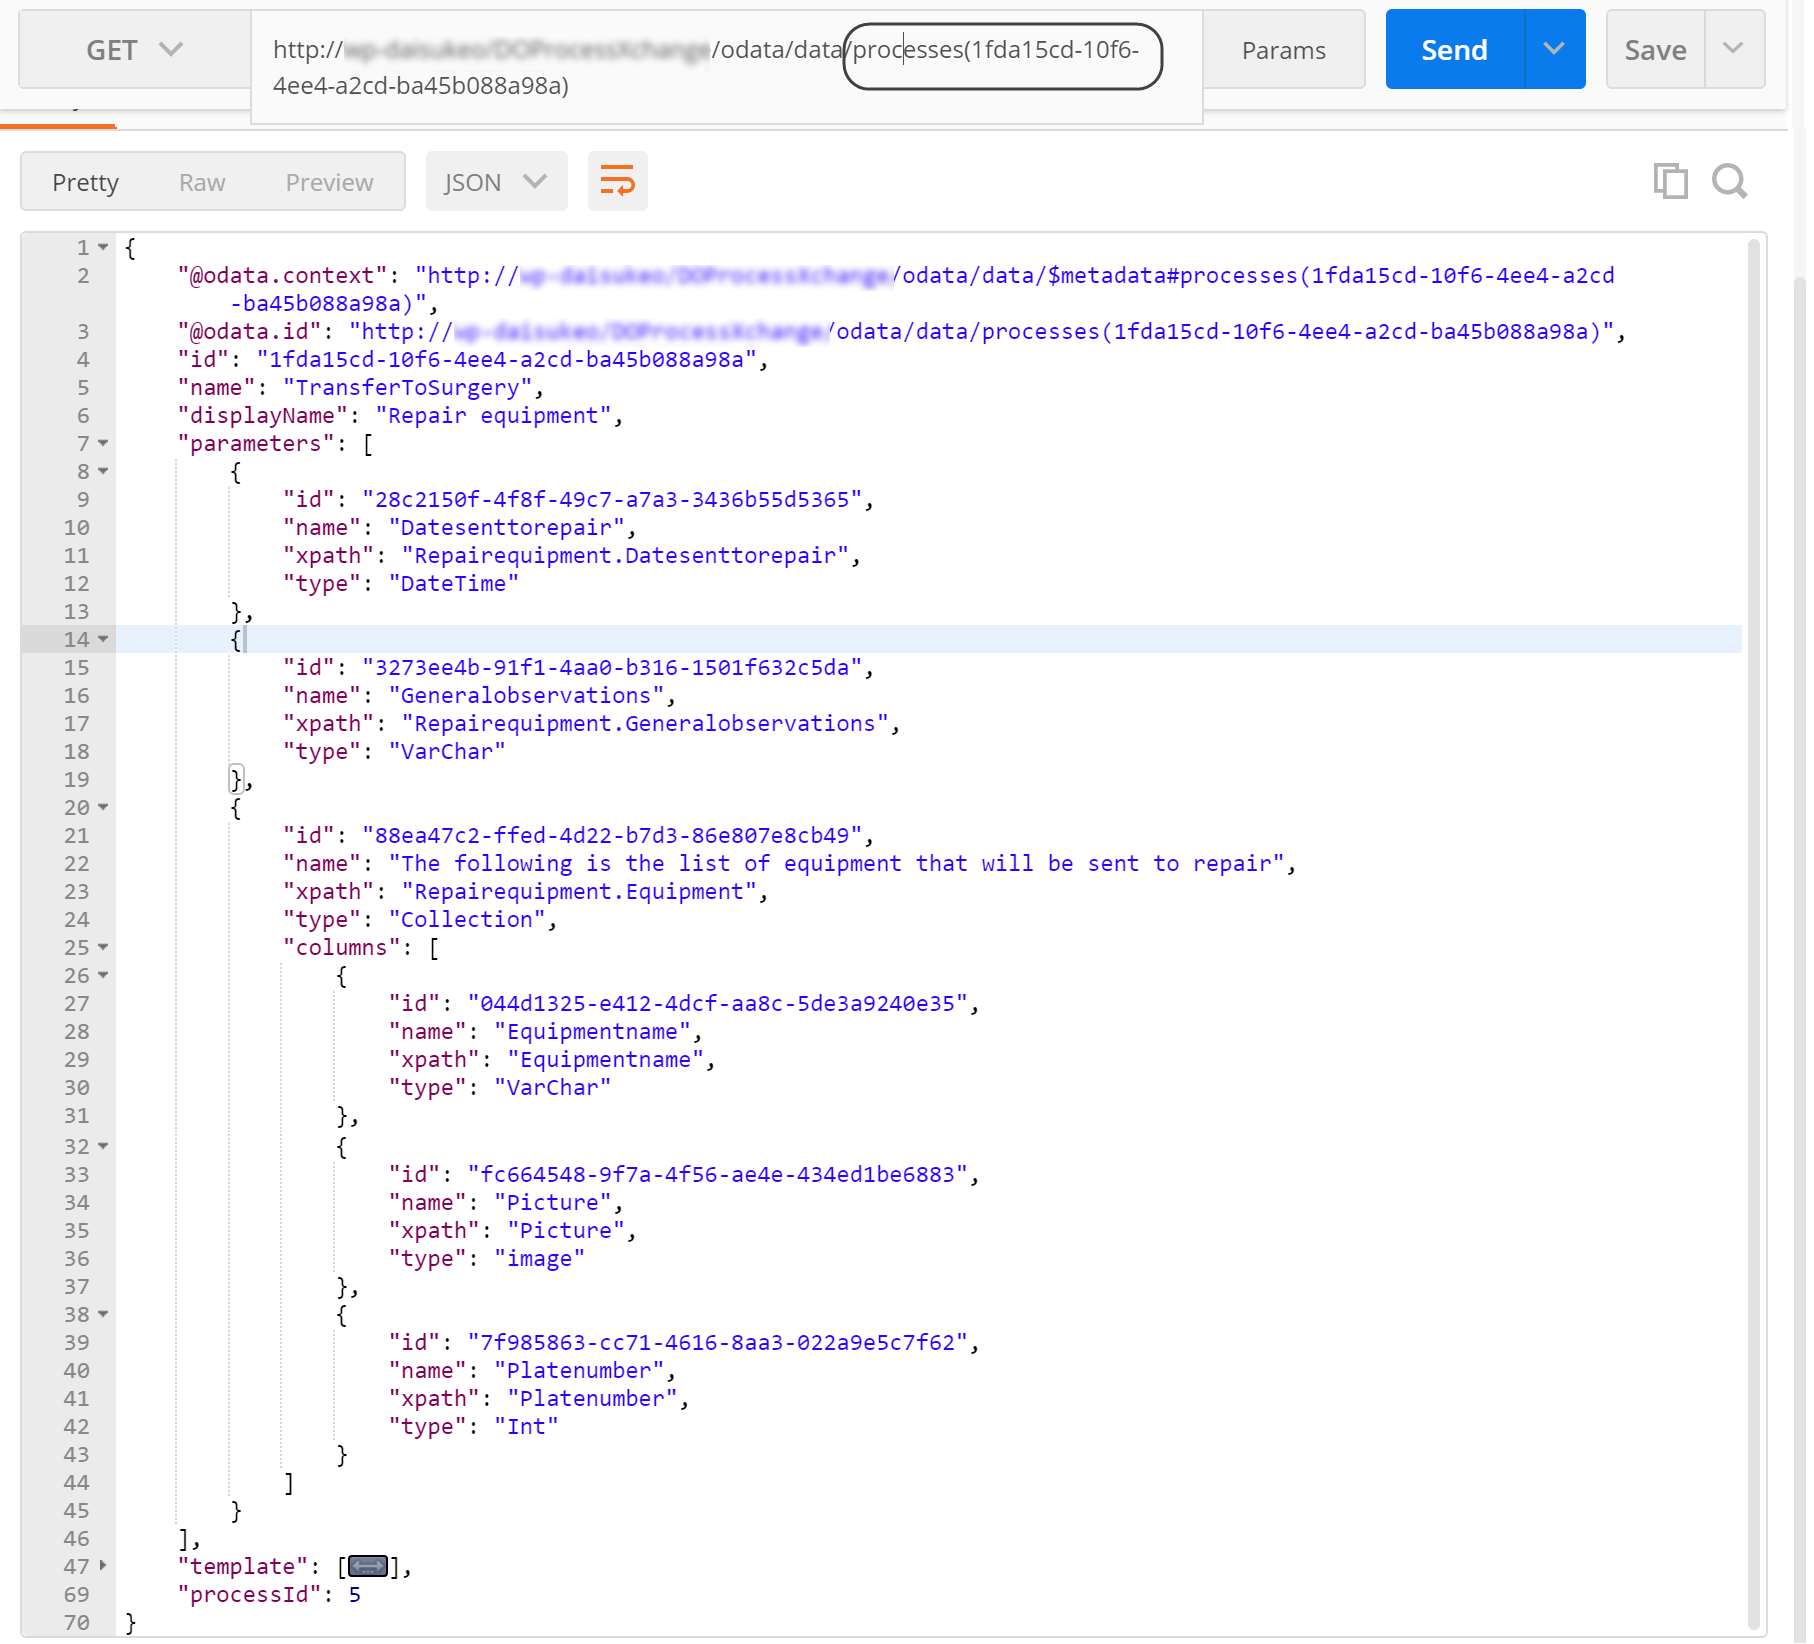1814x1644 pixels.
Task: Click the "Collection" type value
Action: pyautogui.click(x=467, y=920)
